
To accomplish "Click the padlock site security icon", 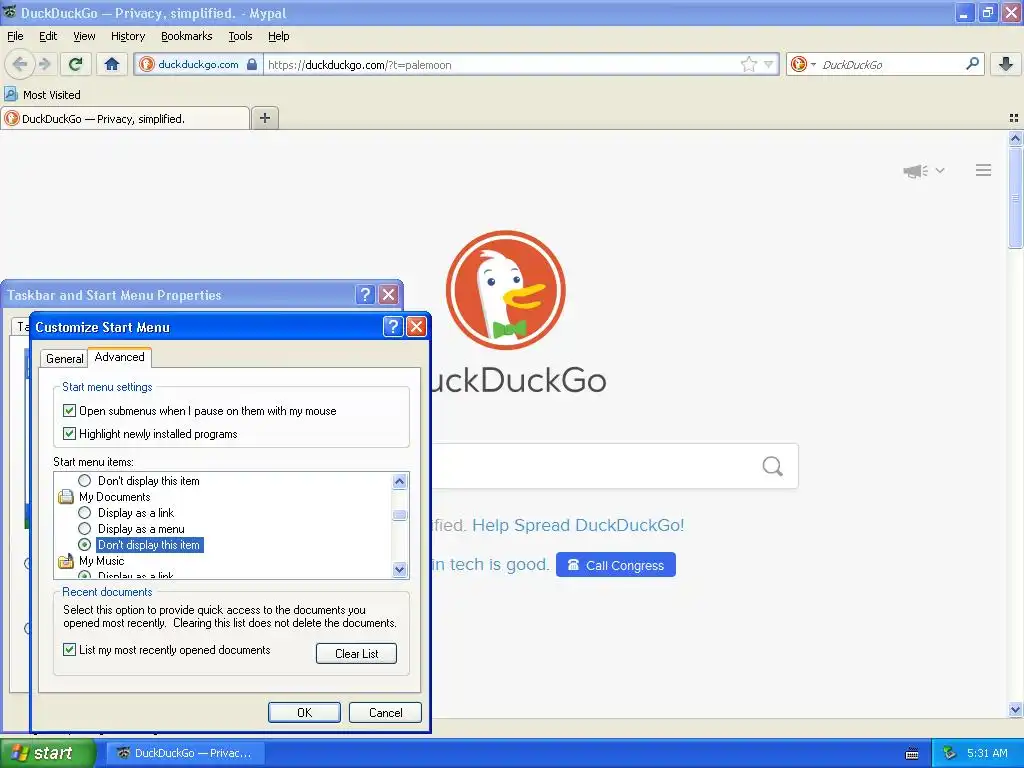I will (252, 65).
